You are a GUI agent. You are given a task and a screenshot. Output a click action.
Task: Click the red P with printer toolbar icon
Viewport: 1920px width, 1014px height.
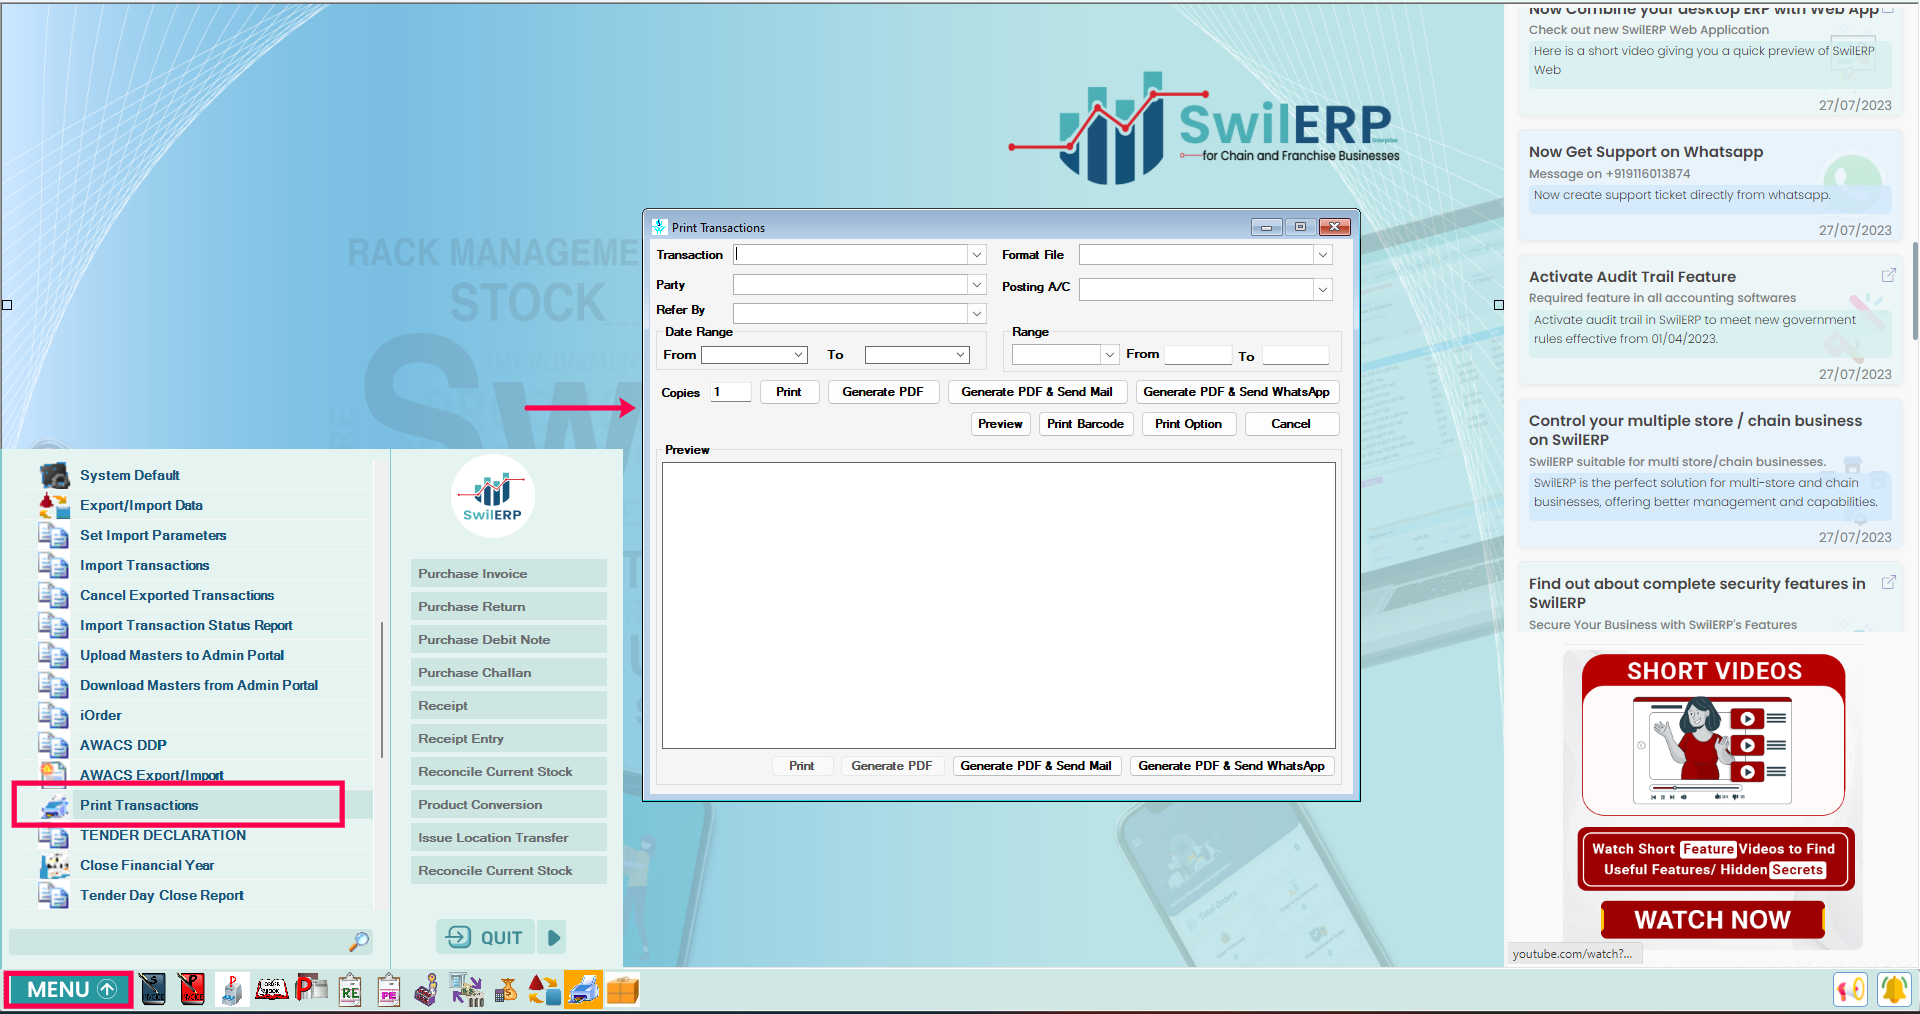pyautogui.click(x=311, y=989)
